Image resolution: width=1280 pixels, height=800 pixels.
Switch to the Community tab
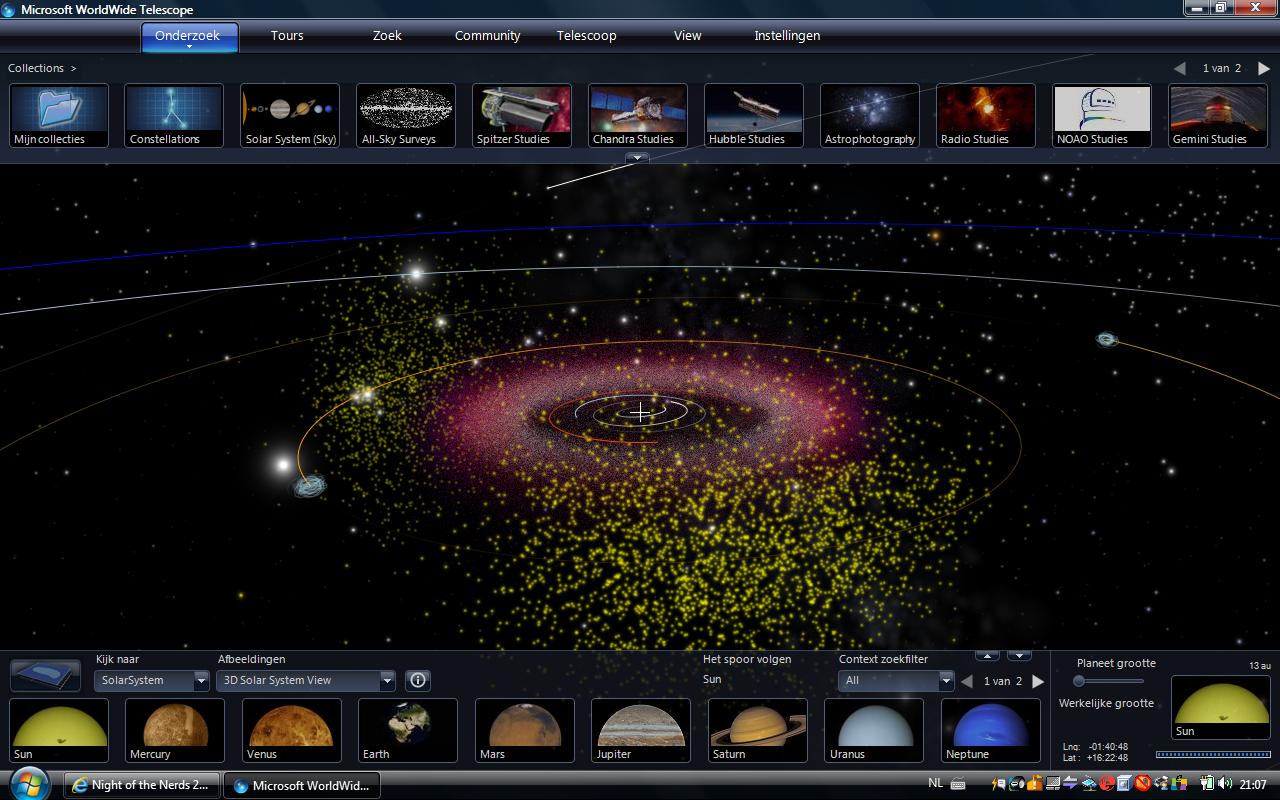(487, 35)
